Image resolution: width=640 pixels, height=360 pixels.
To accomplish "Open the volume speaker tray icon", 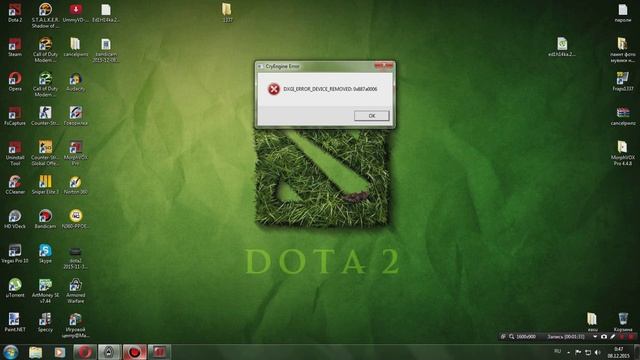I will point(598,352).
